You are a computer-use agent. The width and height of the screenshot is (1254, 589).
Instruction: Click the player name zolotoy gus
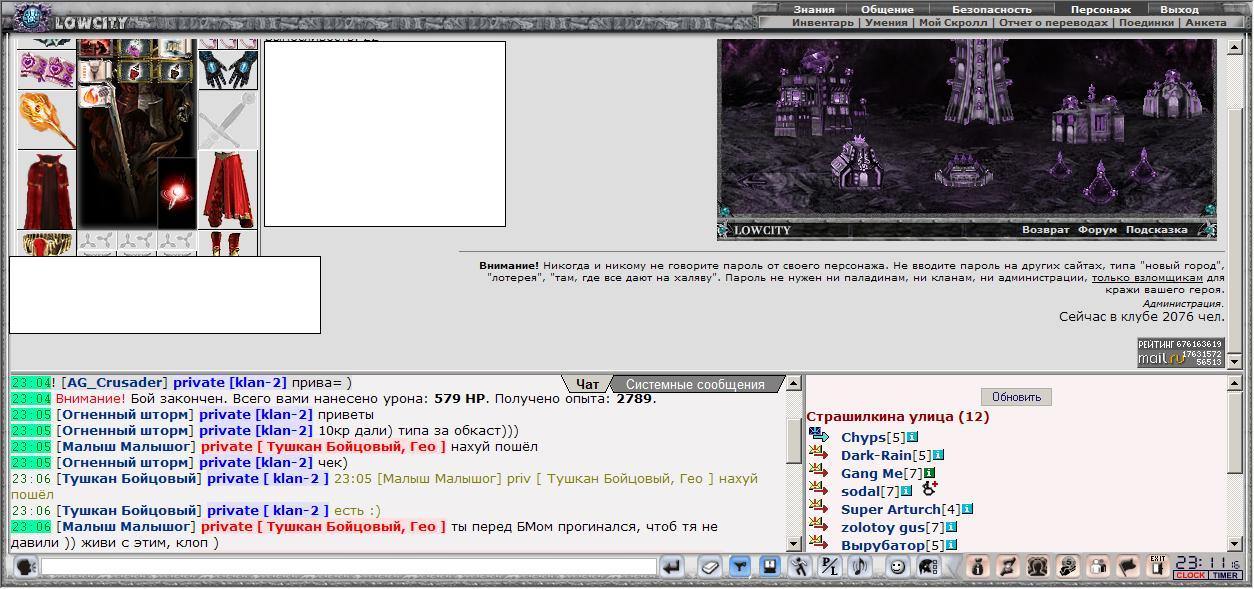(883, 527)
